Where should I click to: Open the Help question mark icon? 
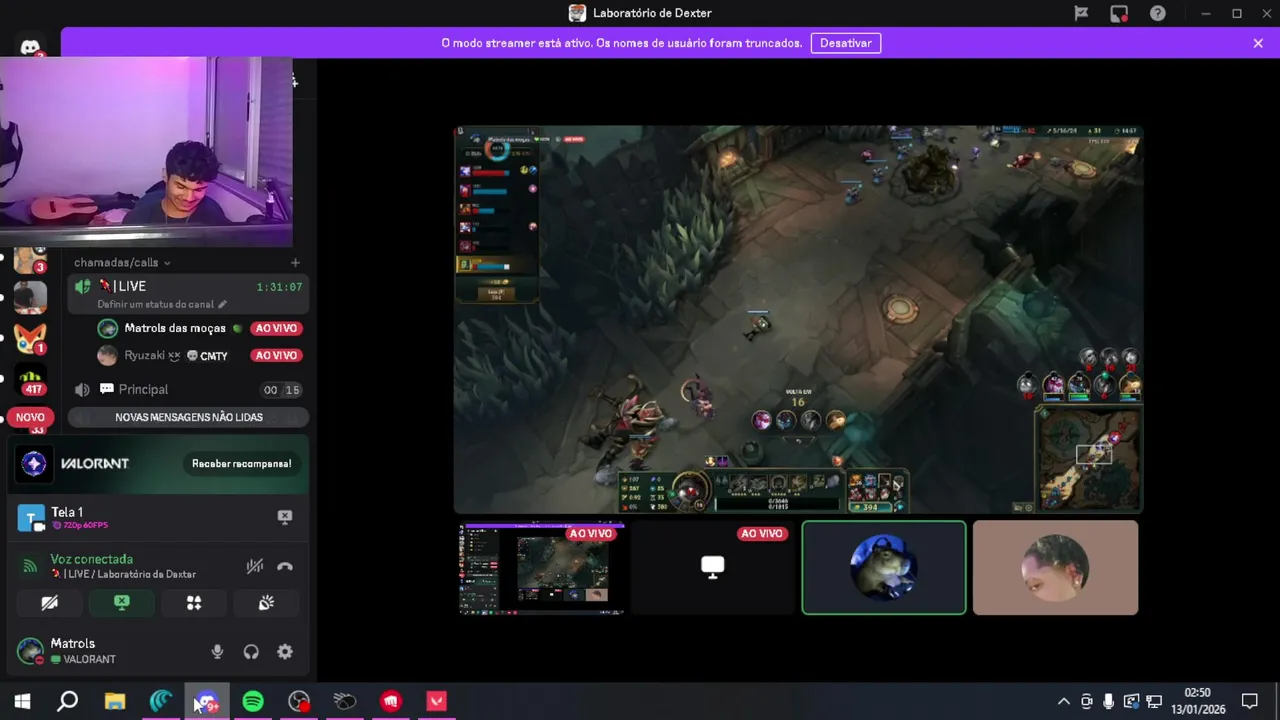[x=1157, y=13]
